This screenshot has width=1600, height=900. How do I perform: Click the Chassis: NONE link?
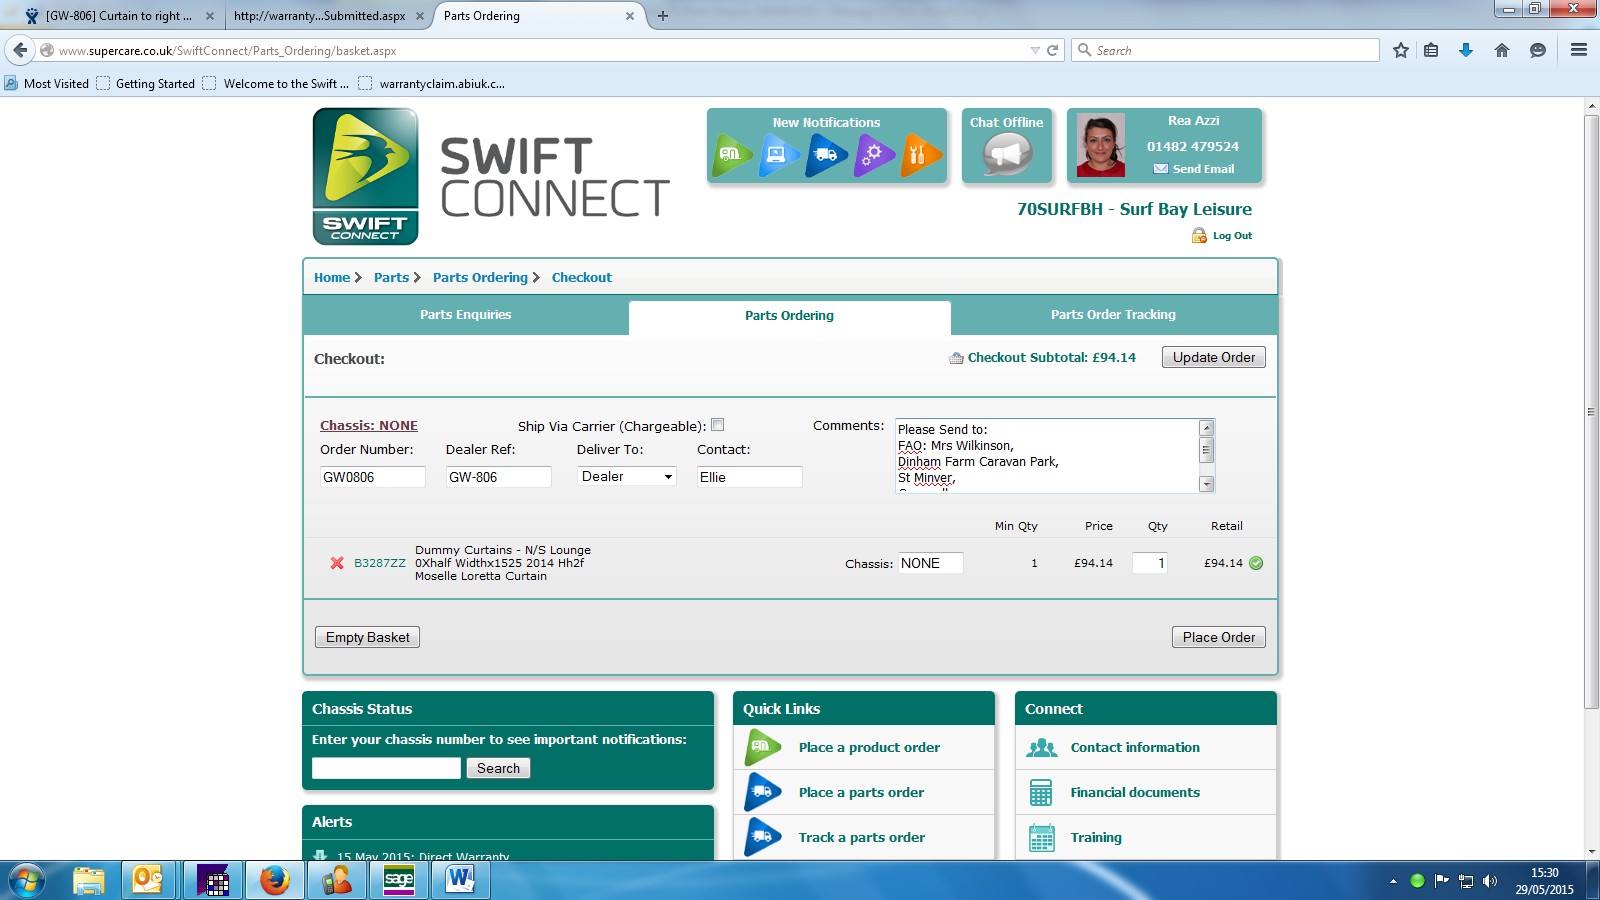point(368,426)
